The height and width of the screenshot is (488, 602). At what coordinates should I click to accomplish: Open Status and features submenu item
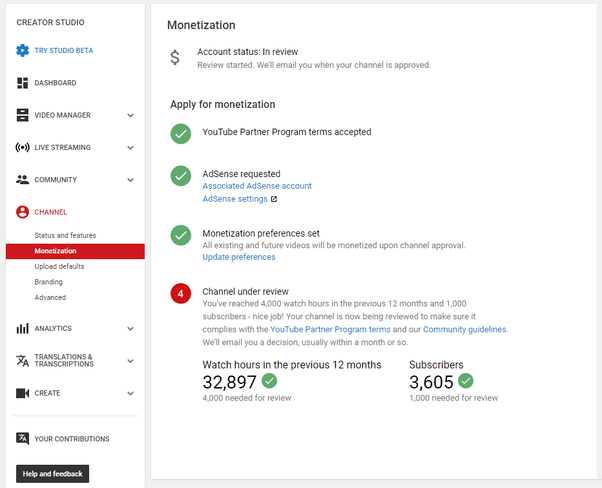(65, 235)
